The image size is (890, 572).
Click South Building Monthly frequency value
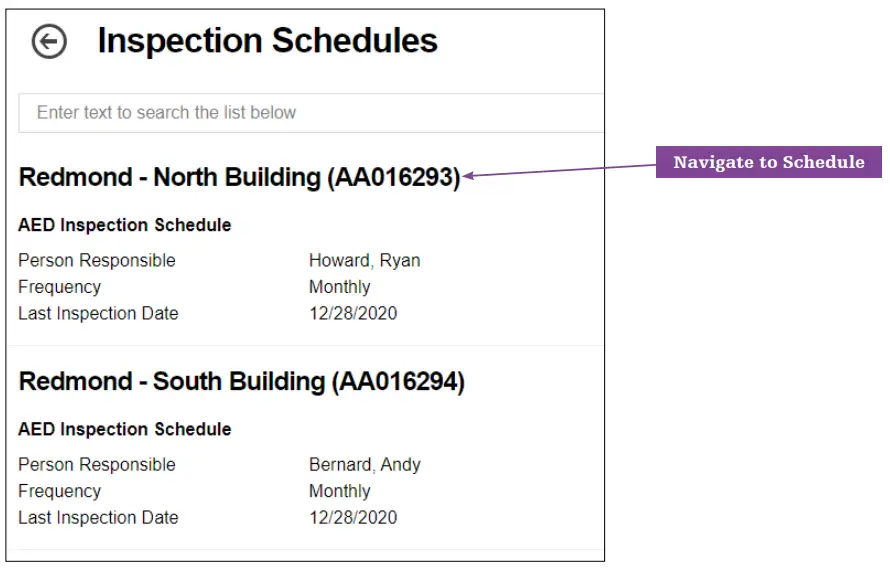coord(339,491)
